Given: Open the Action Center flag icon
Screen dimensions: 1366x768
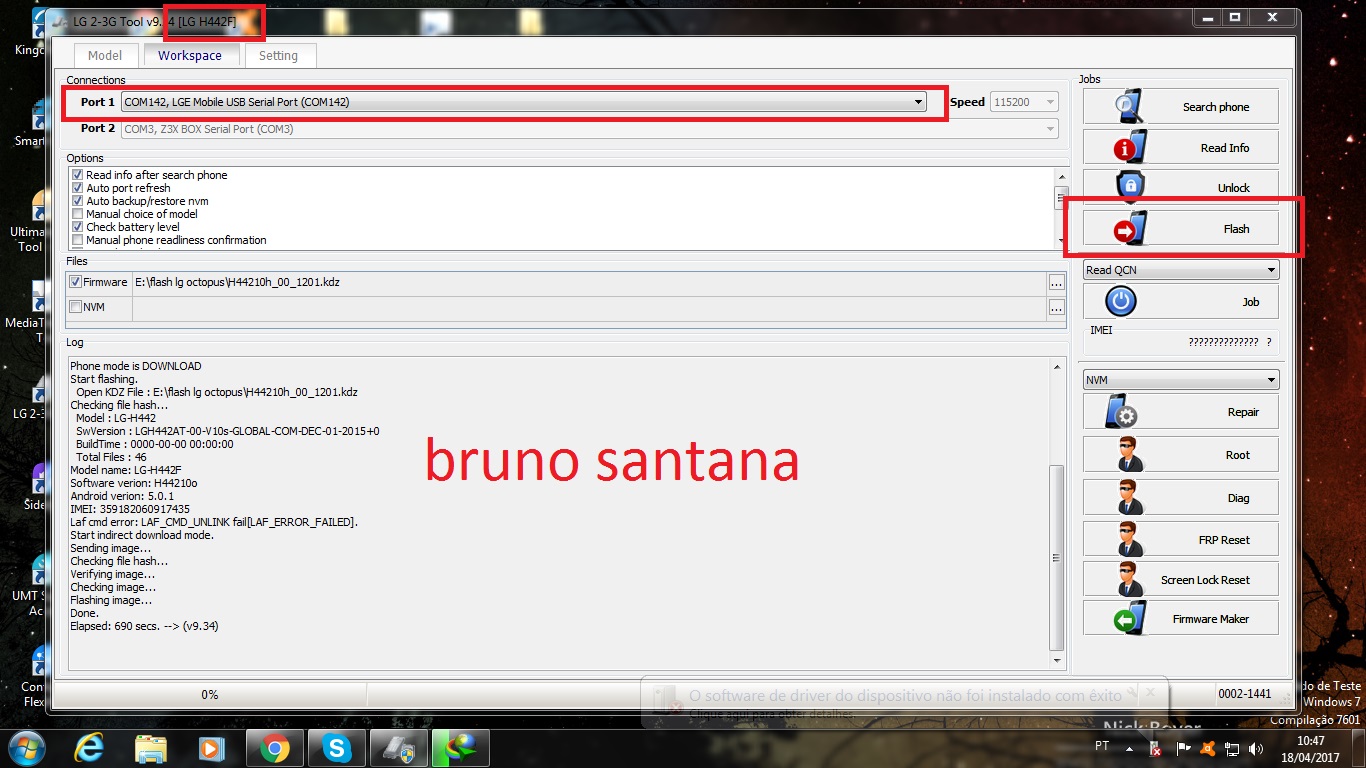Looking at the screenshot, I should coord(1182,748).
